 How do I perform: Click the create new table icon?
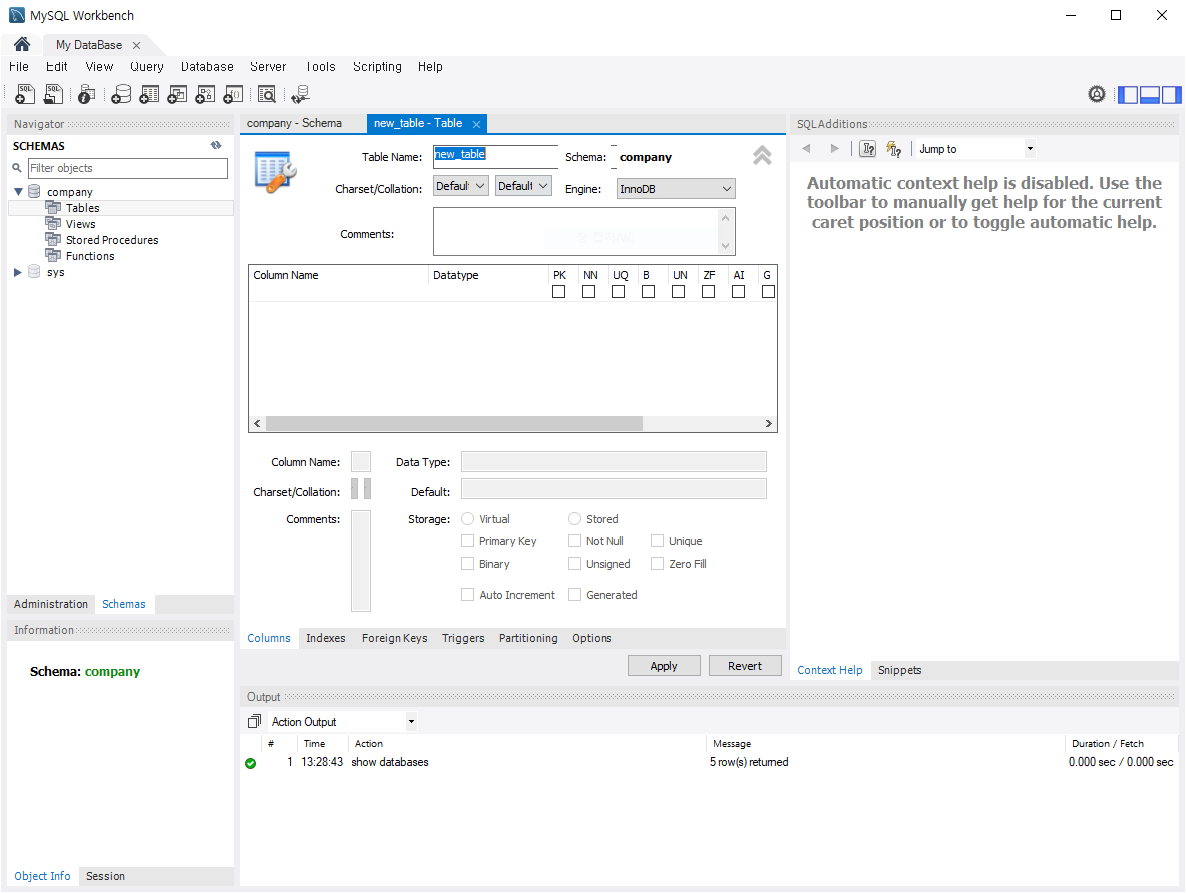pyautogui.click(x=149, y=94)
